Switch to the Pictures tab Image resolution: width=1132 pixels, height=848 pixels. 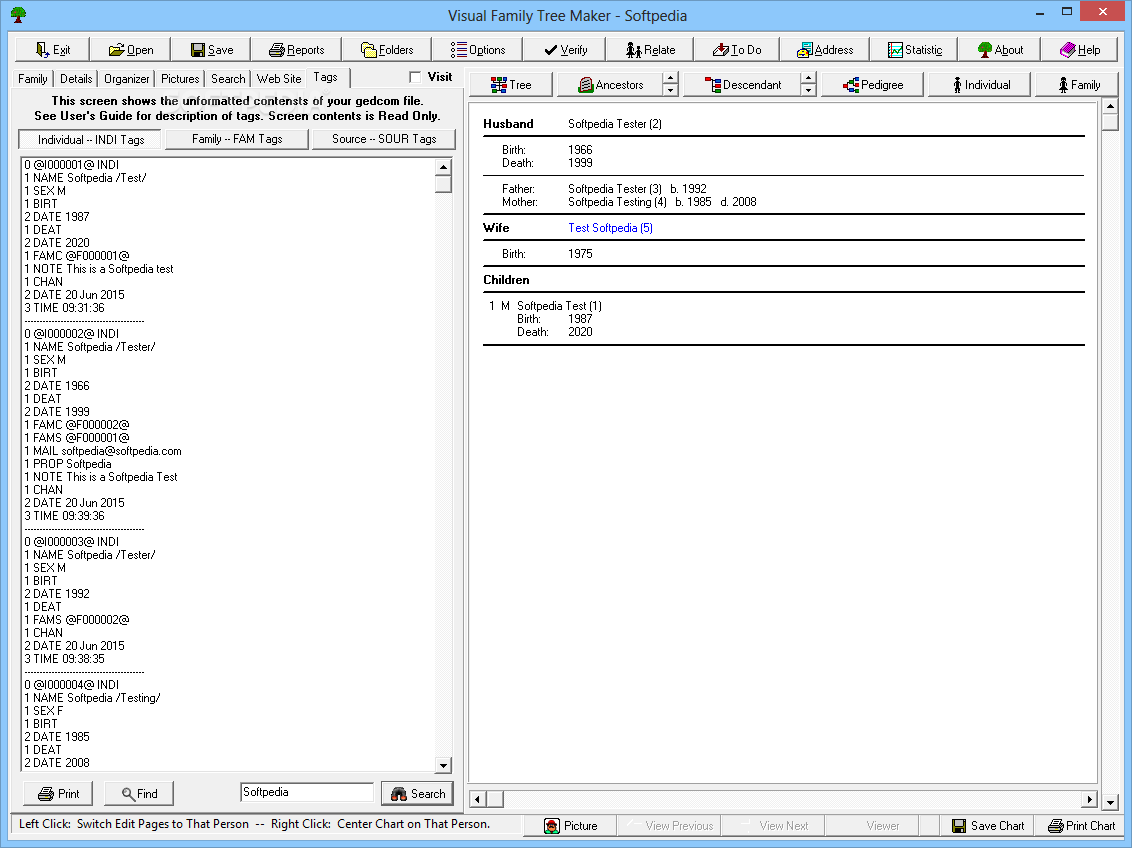(x=180, y=79)
